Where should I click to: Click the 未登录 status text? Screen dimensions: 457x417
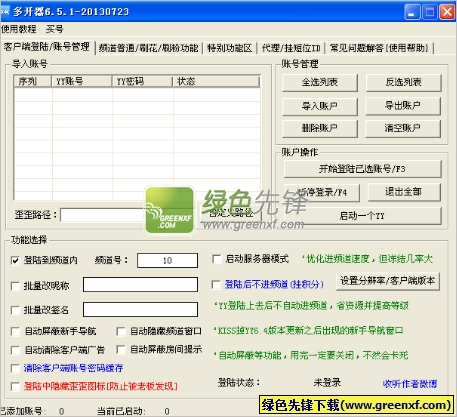tap(327, 383)
